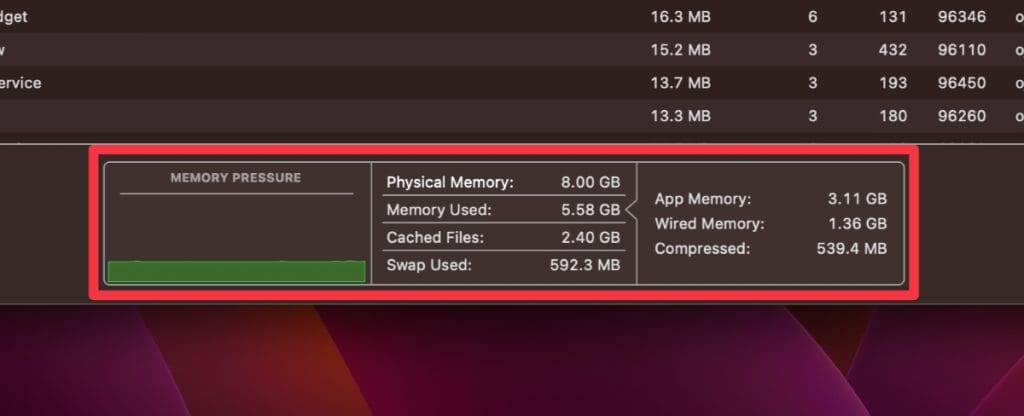
Task: Click the 539.4 MB compressed value
Action: coord(852,248)
